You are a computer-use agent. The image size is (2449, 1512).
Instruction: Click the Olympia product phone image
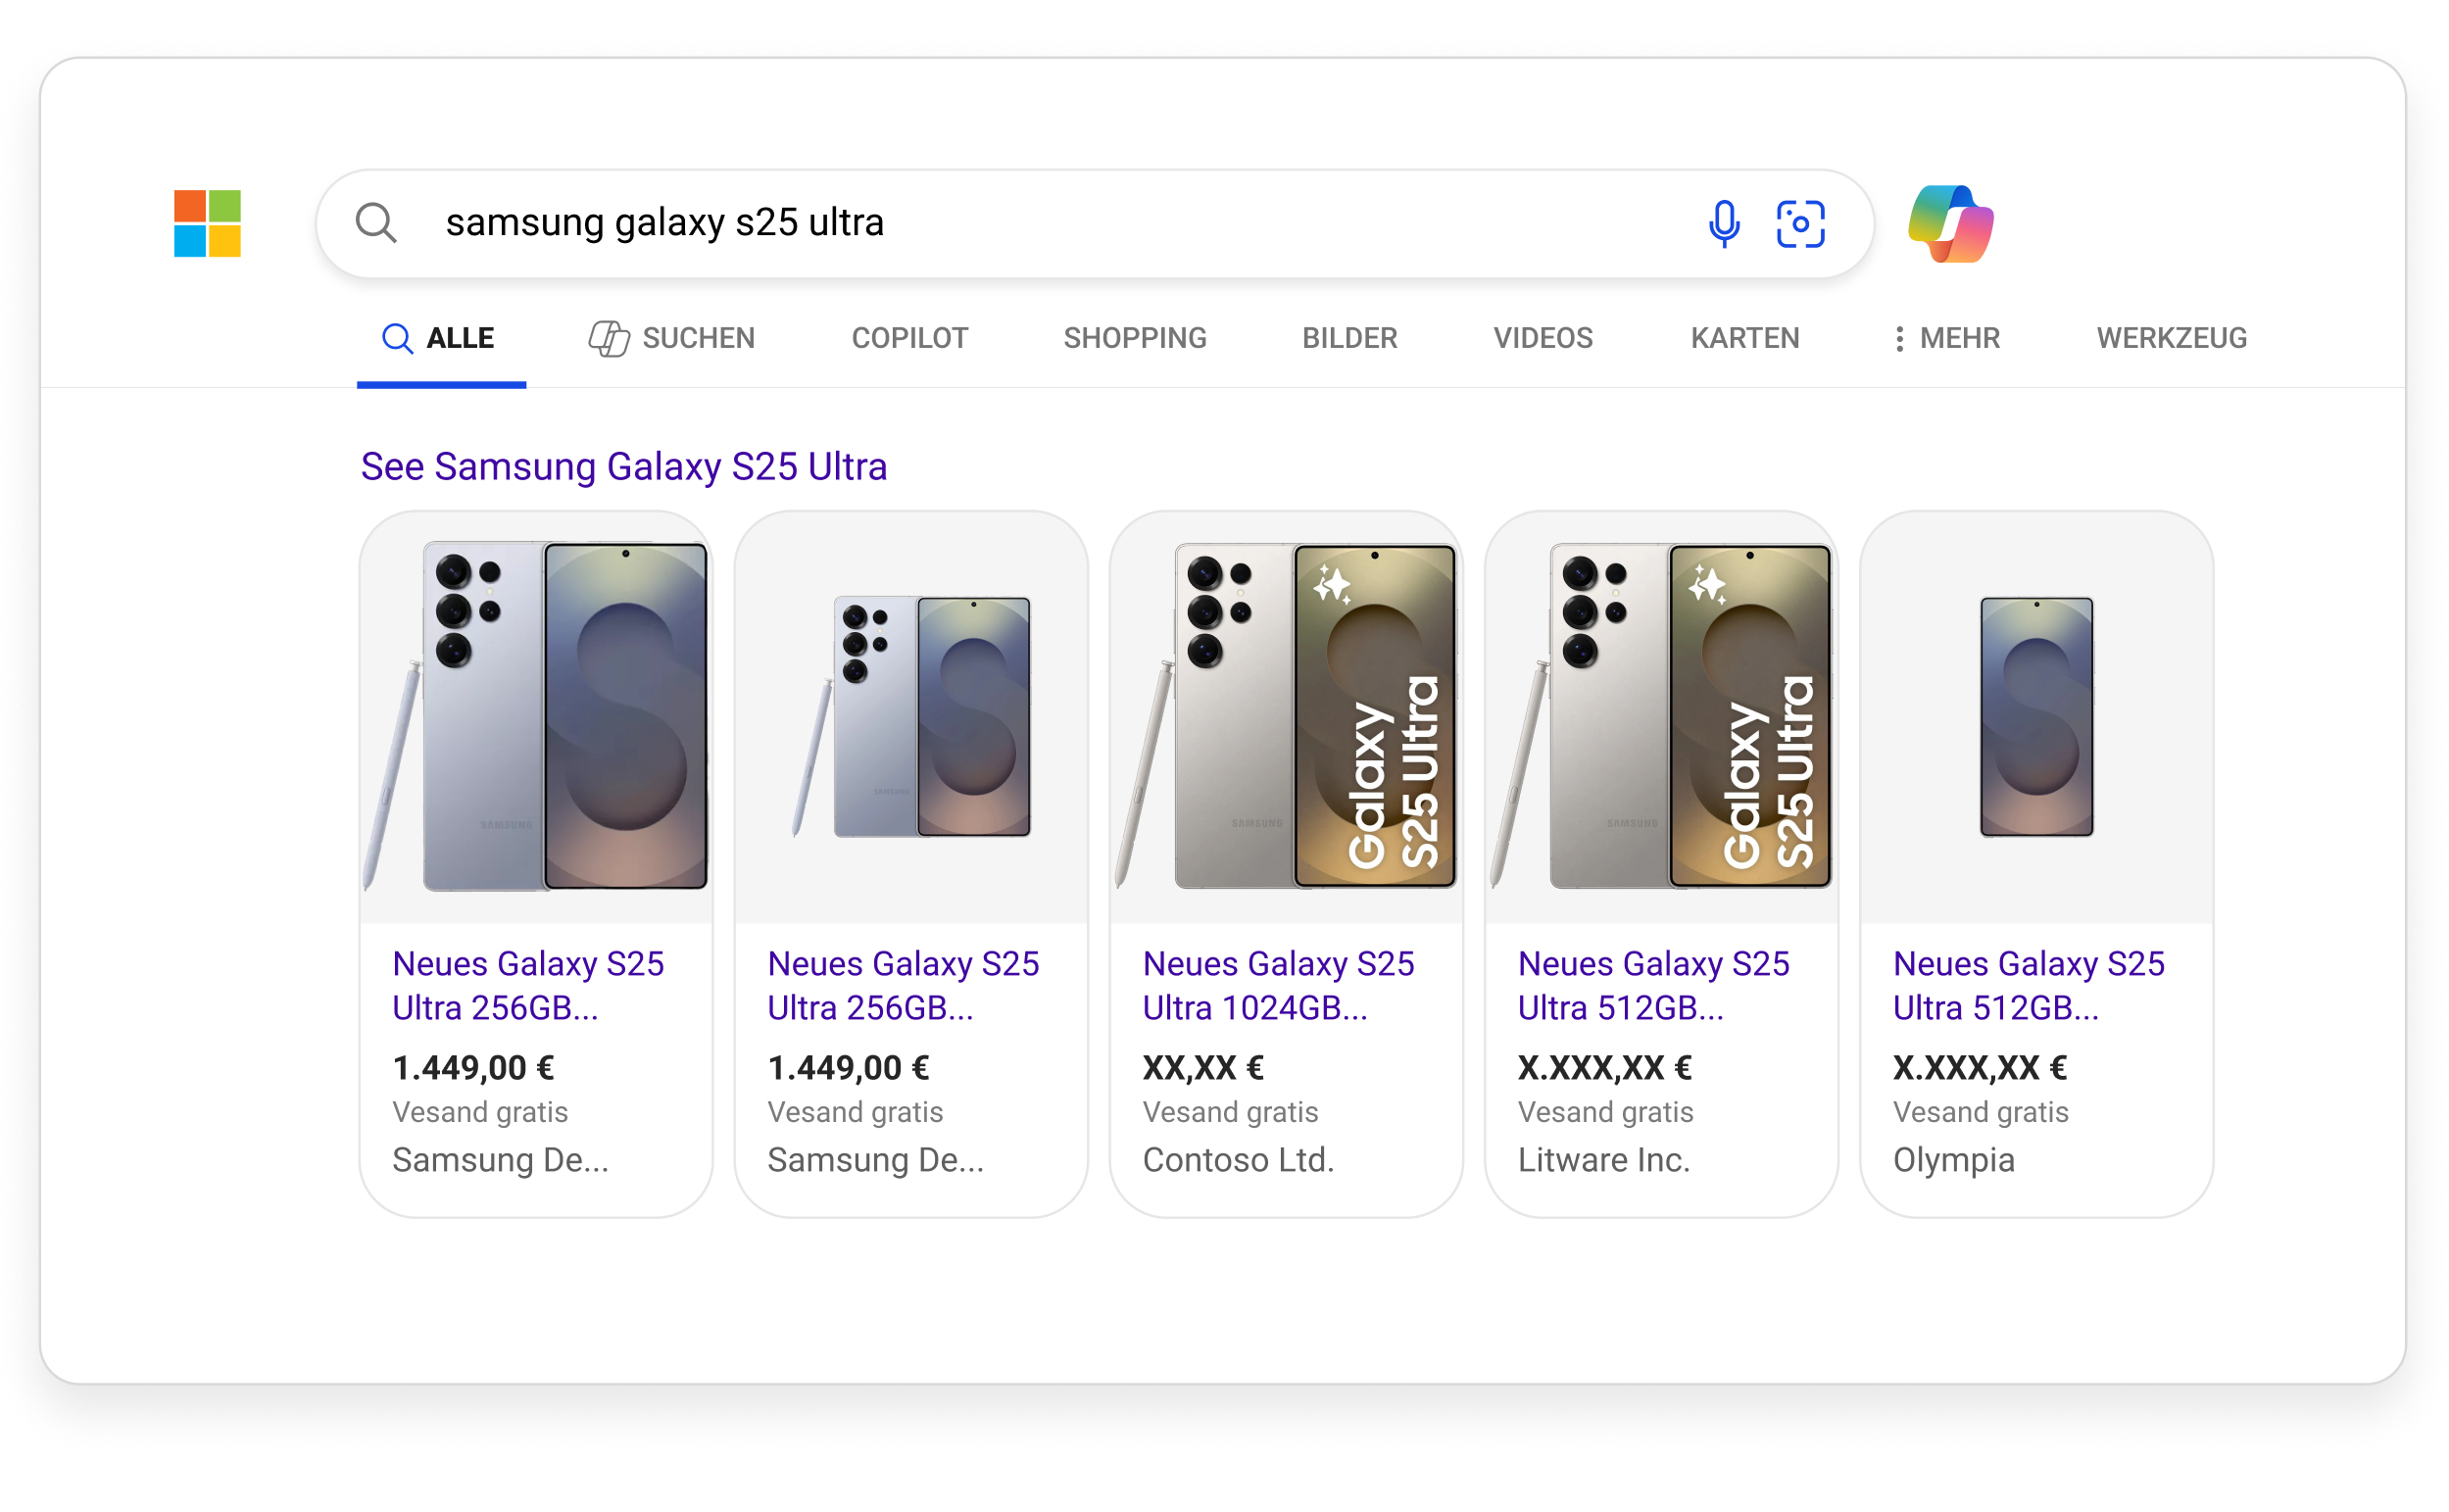2036,717
